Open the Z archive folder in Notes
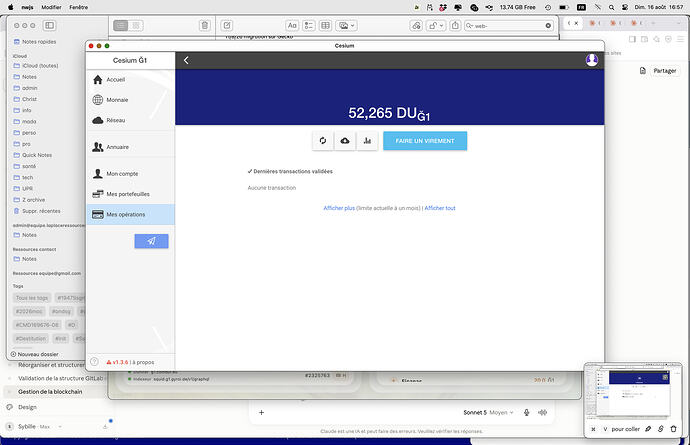Image resolution: width=690 pixels, height=445 pixels. (29, 200)
